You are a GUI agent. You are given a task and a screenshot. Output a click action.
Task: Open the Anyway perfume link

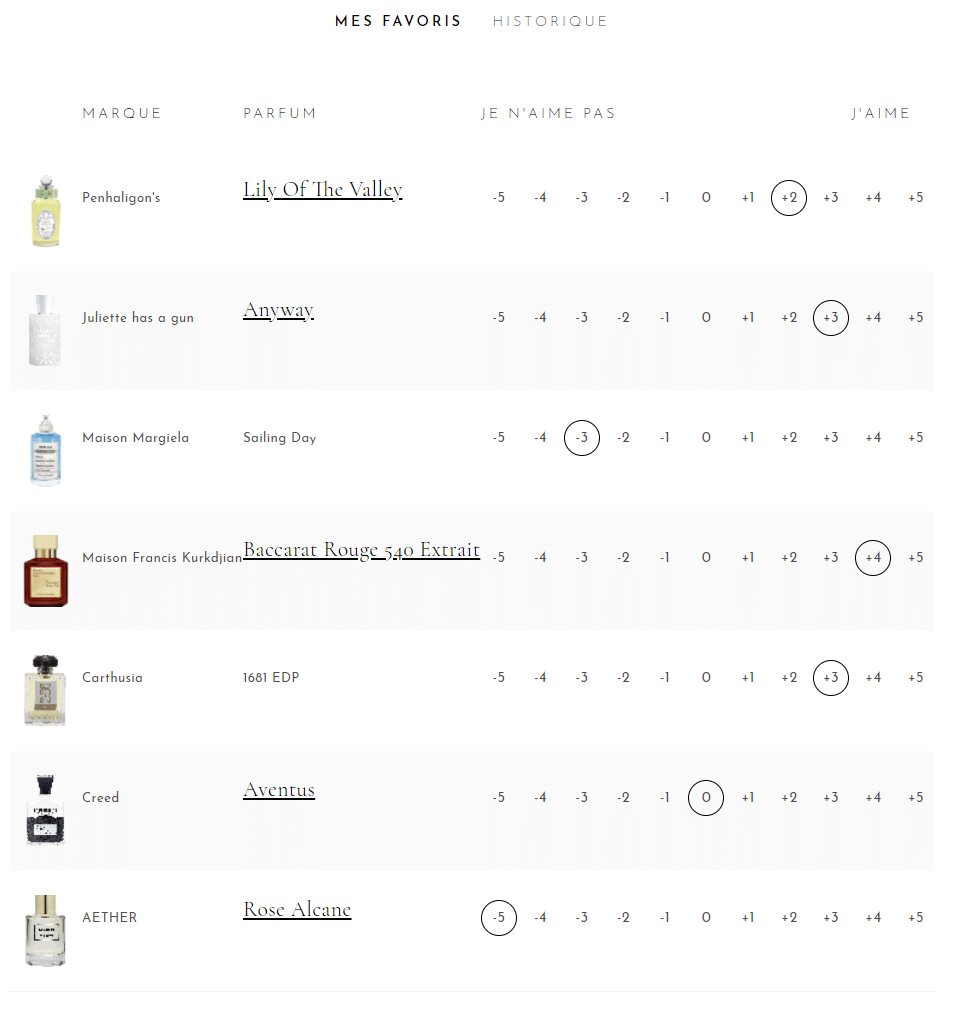[x=278, y=310]
